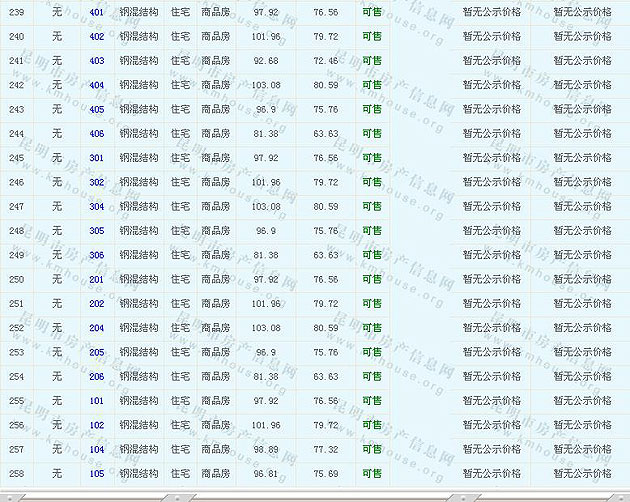Click room 105 in last row
Screen dimensions: 630x502
(96, 473)
